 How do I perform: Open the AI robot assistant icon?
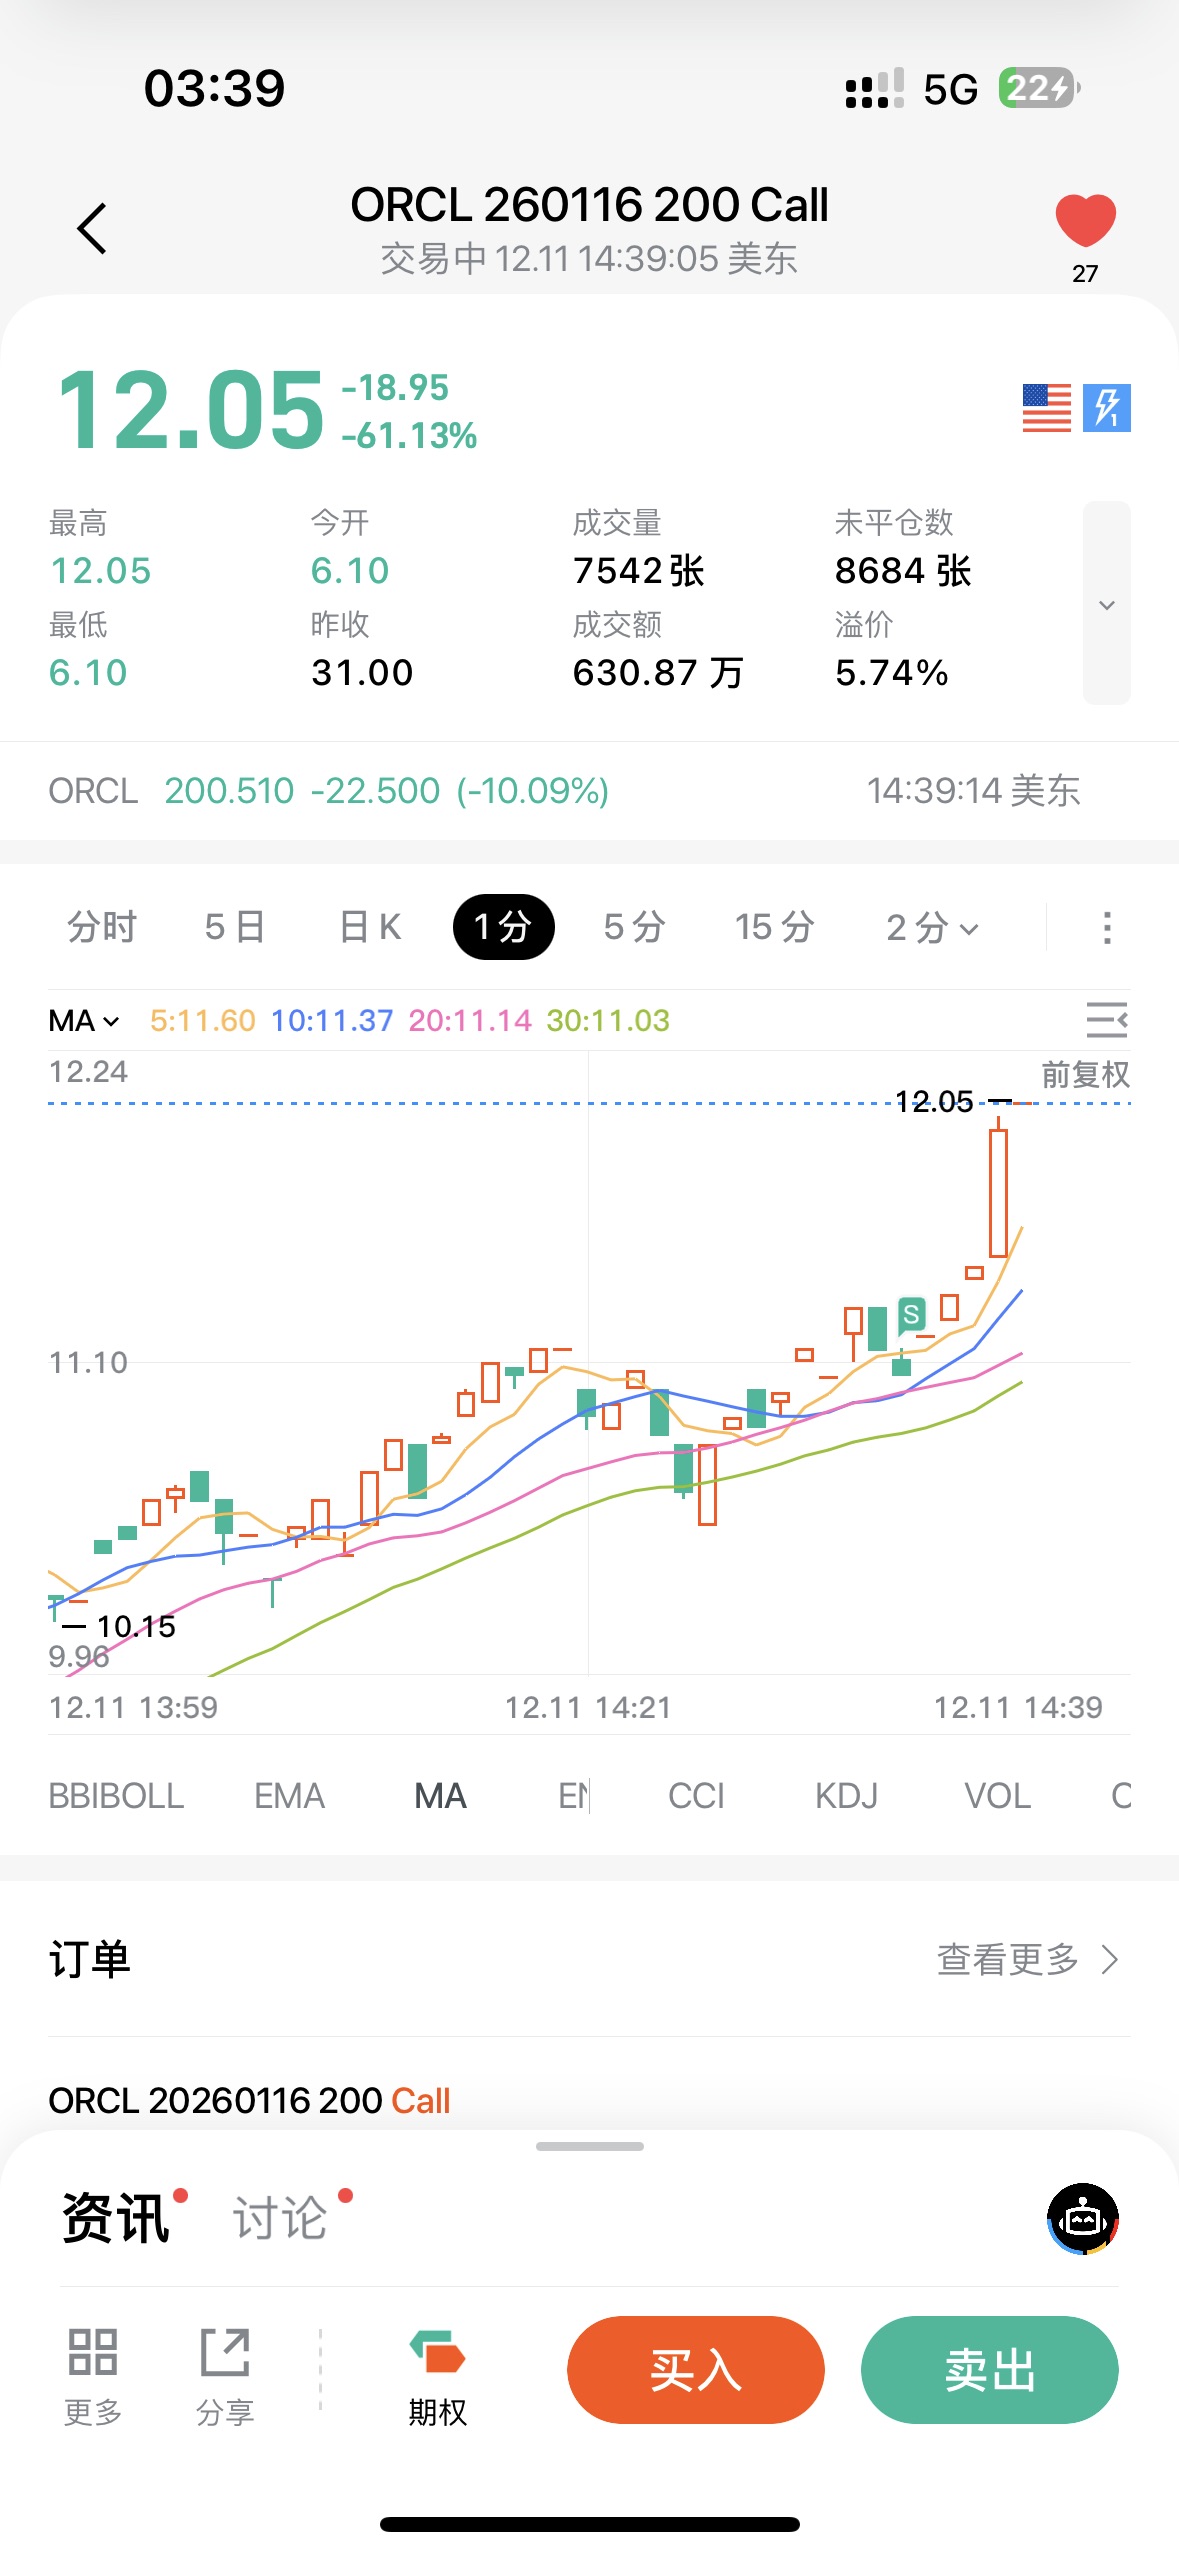[1083, 2218]
